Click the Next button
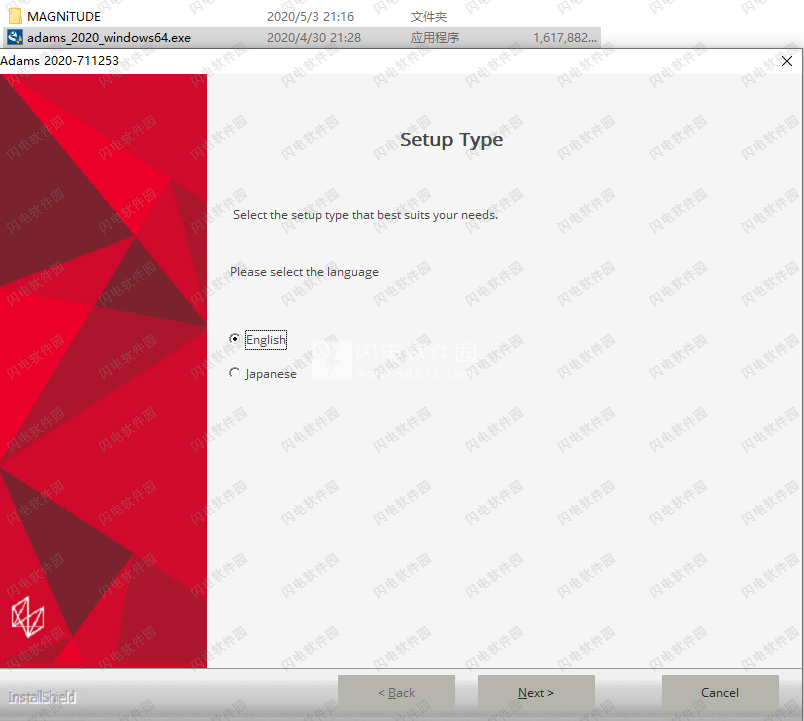 [536, 692]
